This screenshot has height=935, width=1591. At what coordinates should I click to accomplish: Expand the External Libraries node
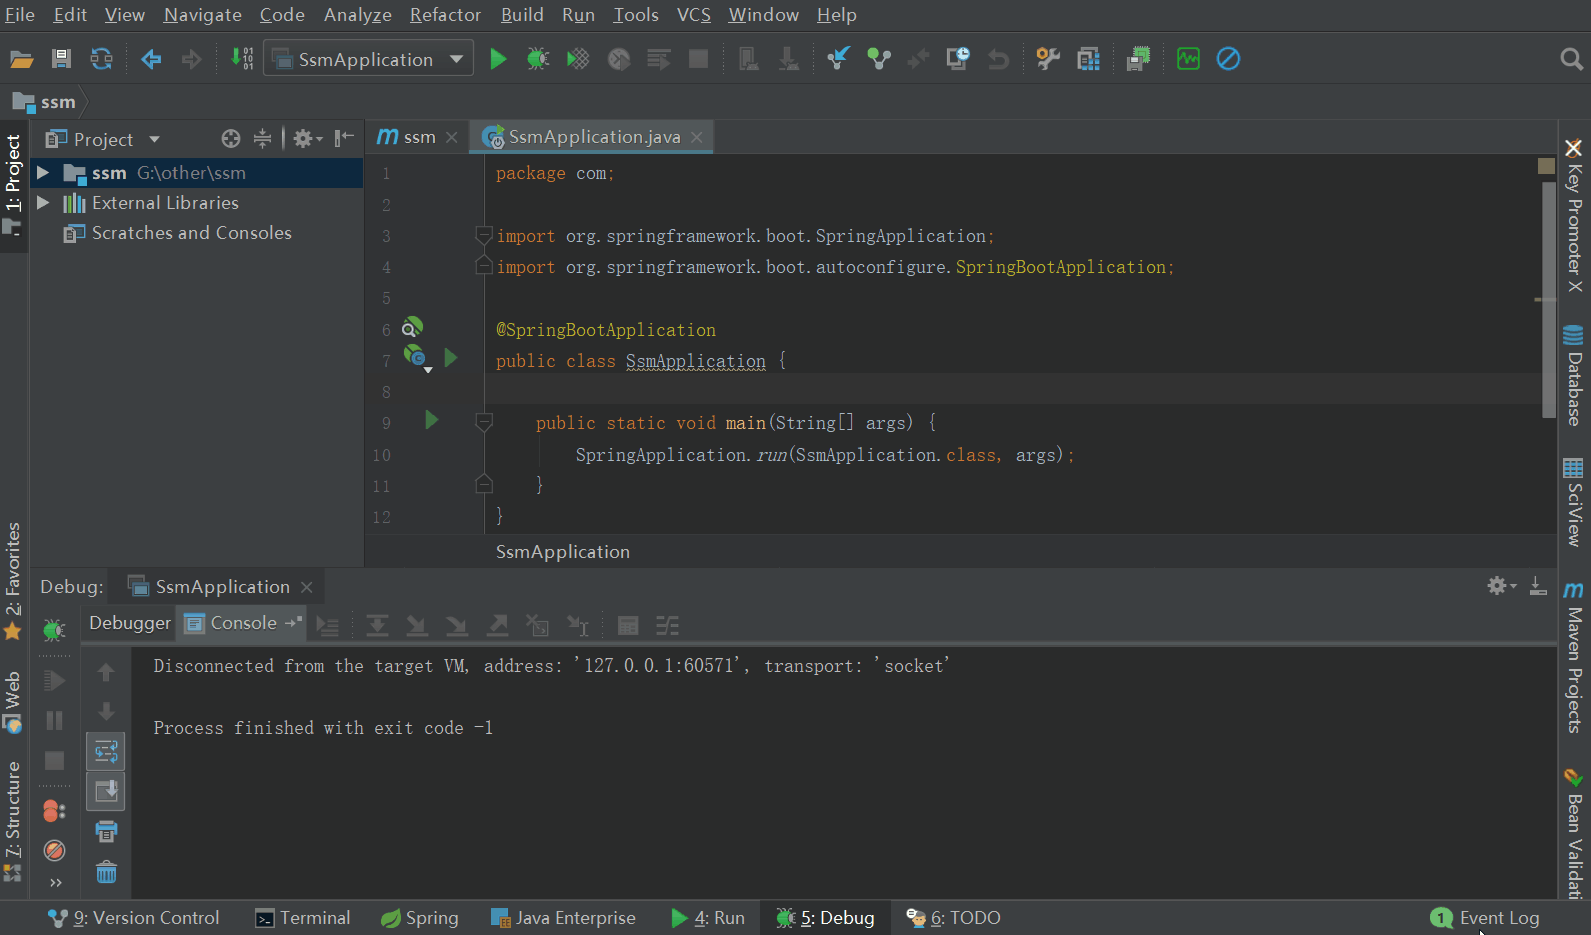pos(43,203)
